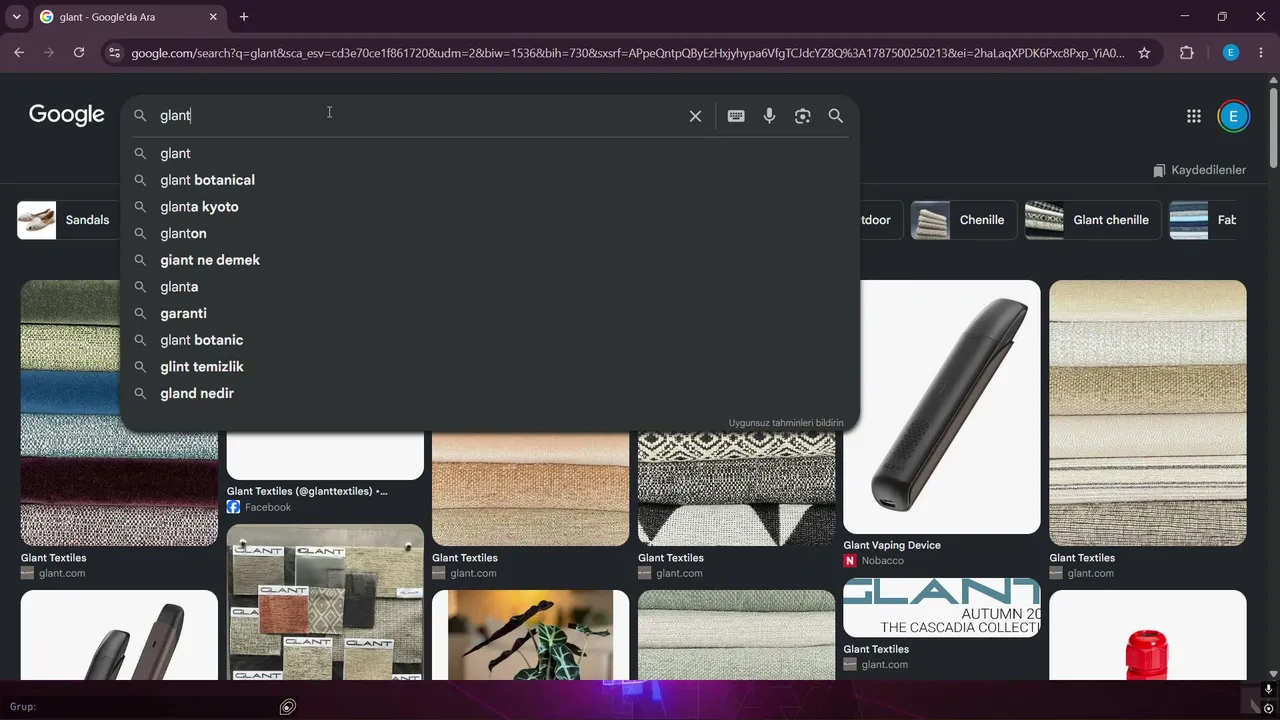Filter images by the Glant chenille chip
1280x720 pixels.
coord(1093,220)
